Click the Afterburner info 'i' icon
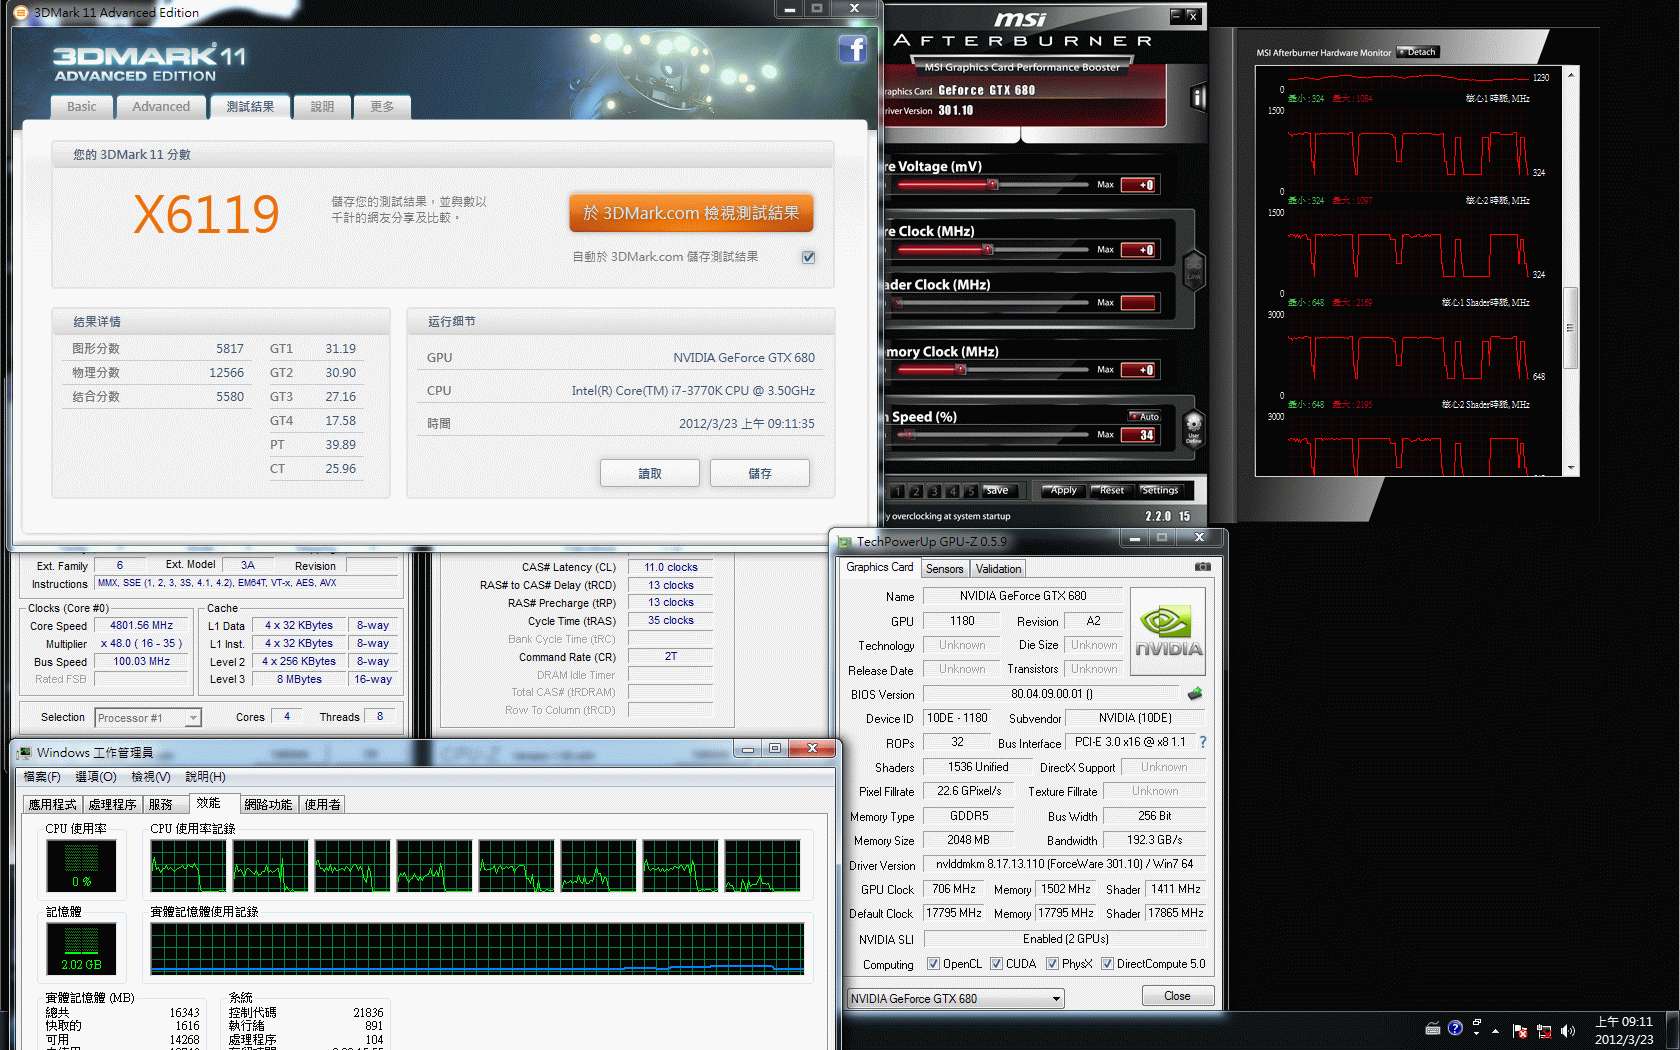 coord(1198,97)
